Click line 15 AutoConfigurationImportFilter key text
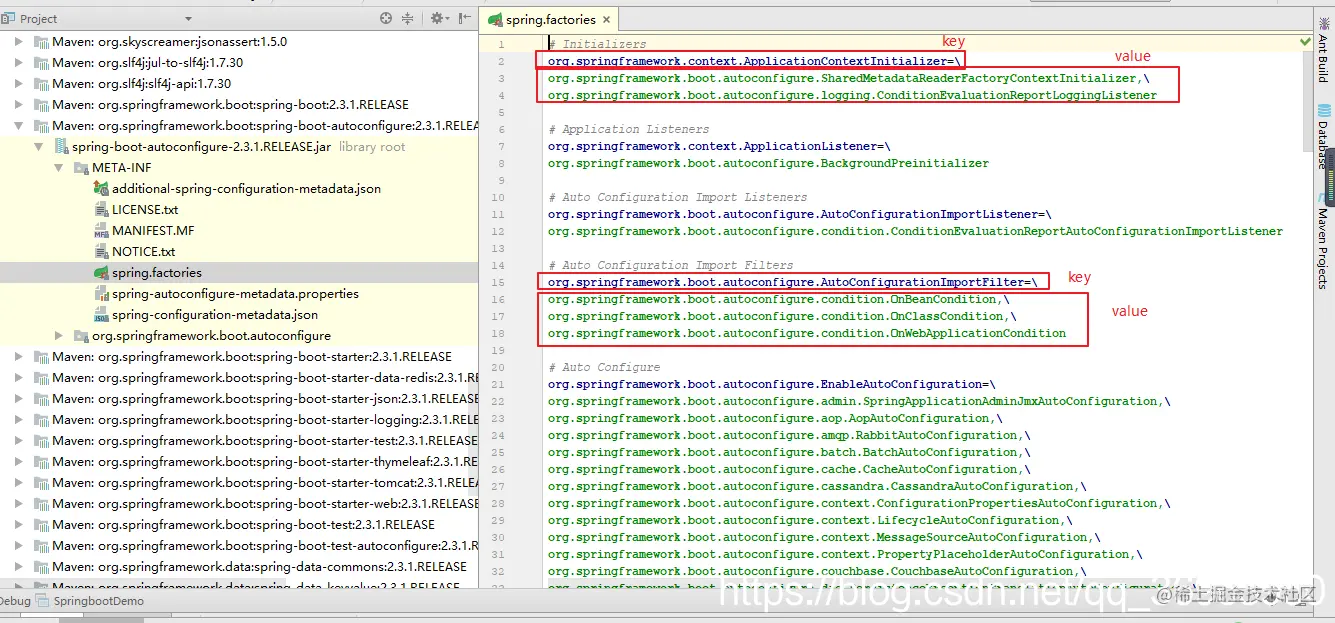Screen dimensions: 1335x623 point(793,282)
